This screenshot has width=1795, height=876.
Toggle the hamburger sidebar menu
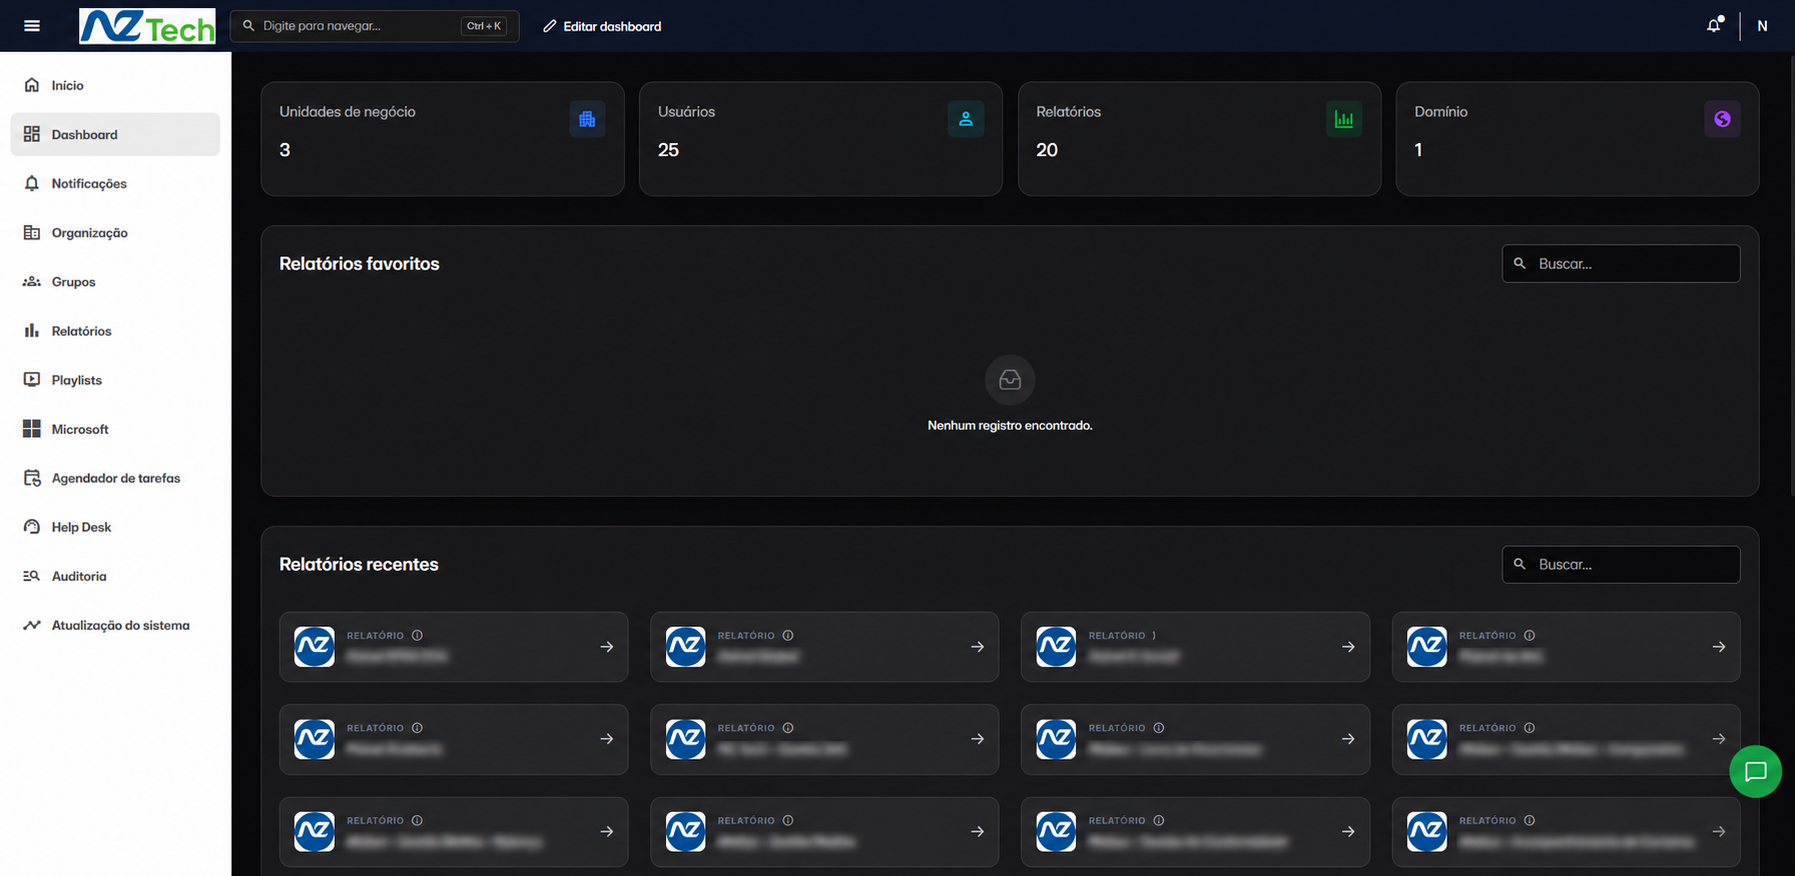click(x=32, y=26)
